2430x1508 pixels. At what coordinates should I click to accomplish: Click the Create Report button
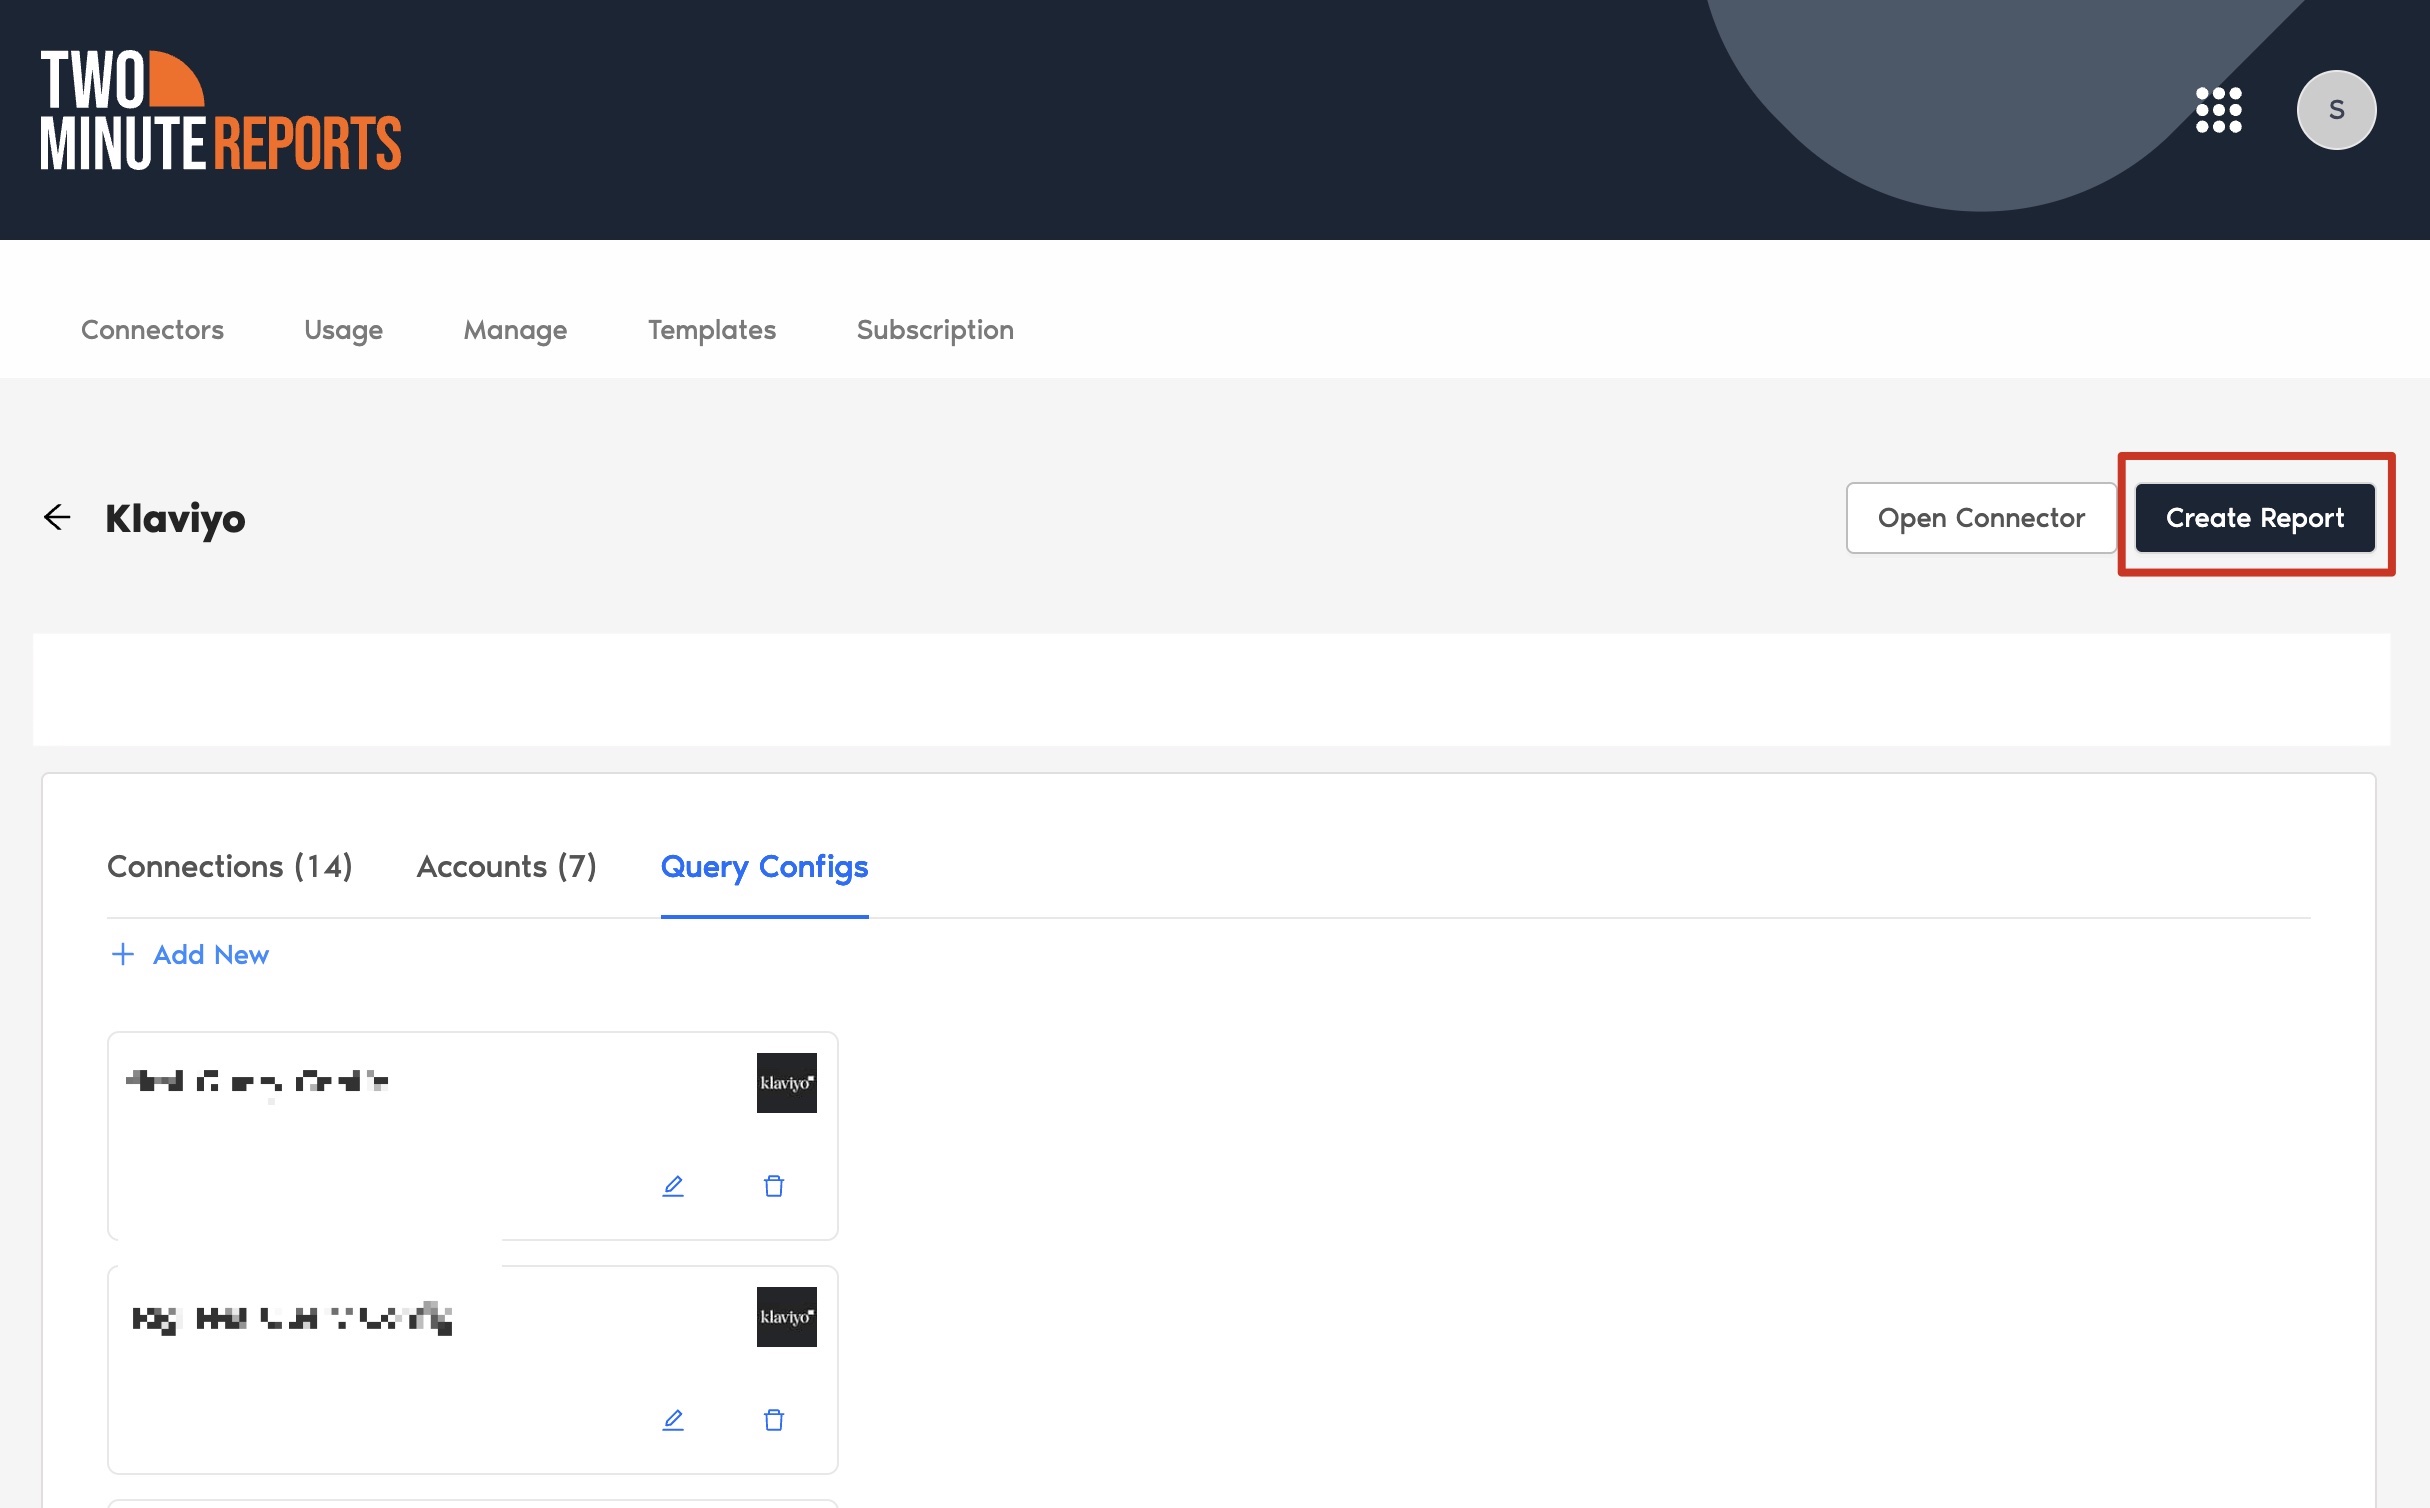(x=2255, y=518)
